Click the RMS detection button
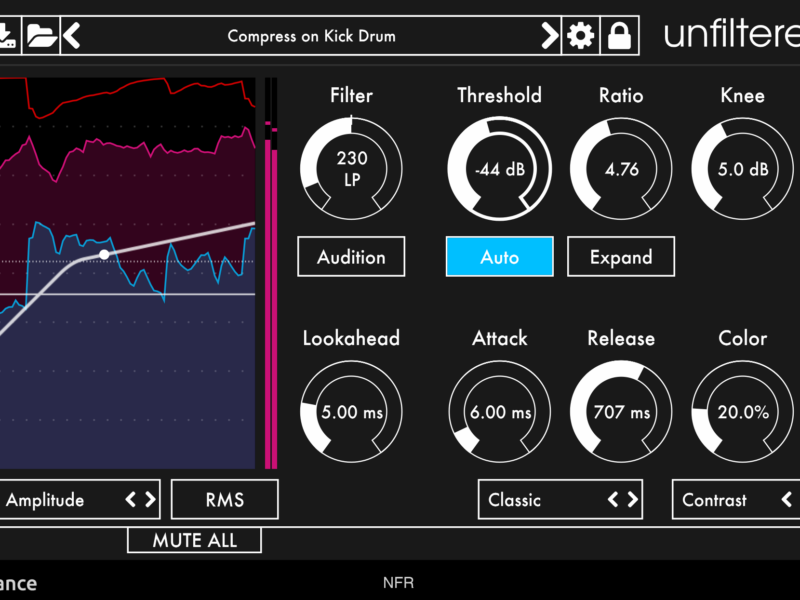 tap(225, 500)
